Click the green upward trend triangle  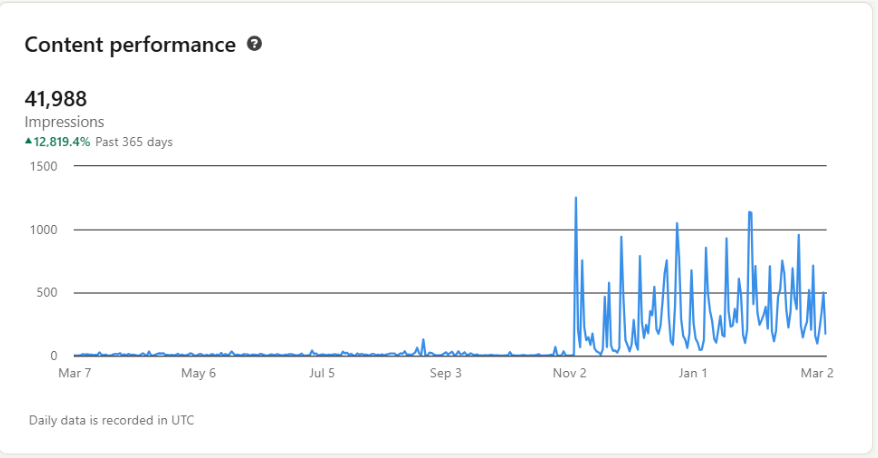[x=29, y=142]
